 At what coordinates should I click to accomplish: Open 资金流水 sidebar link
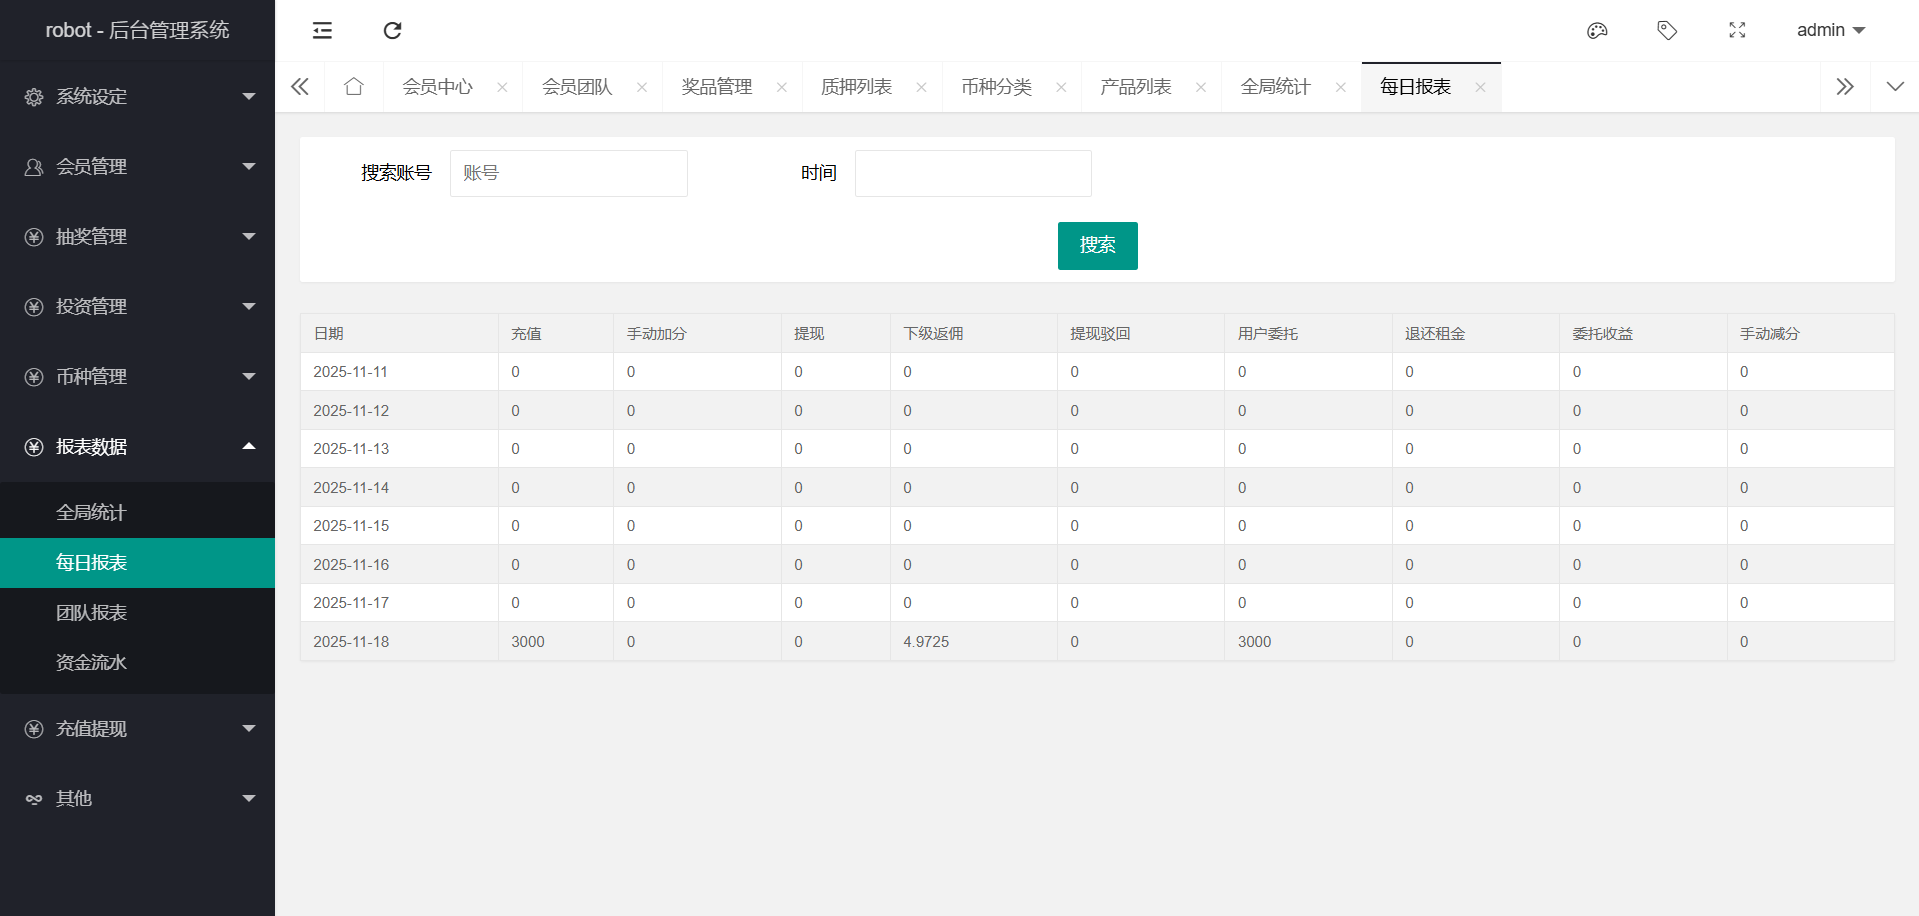pos(92,663)
